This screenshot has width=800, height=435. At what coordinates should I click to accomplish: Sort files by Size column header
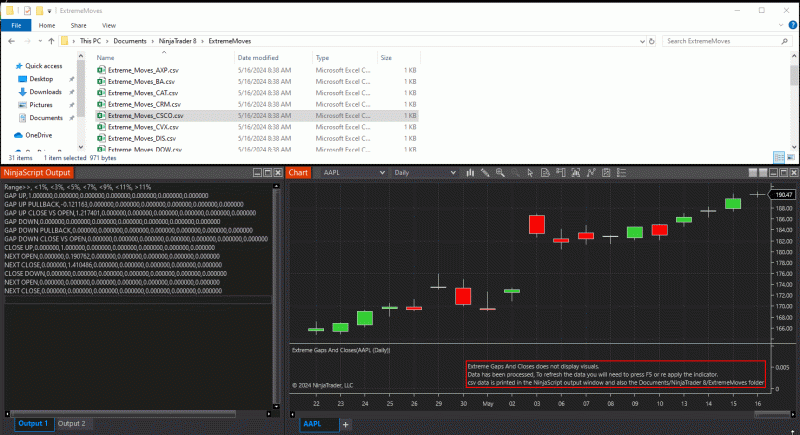point(386,58)
